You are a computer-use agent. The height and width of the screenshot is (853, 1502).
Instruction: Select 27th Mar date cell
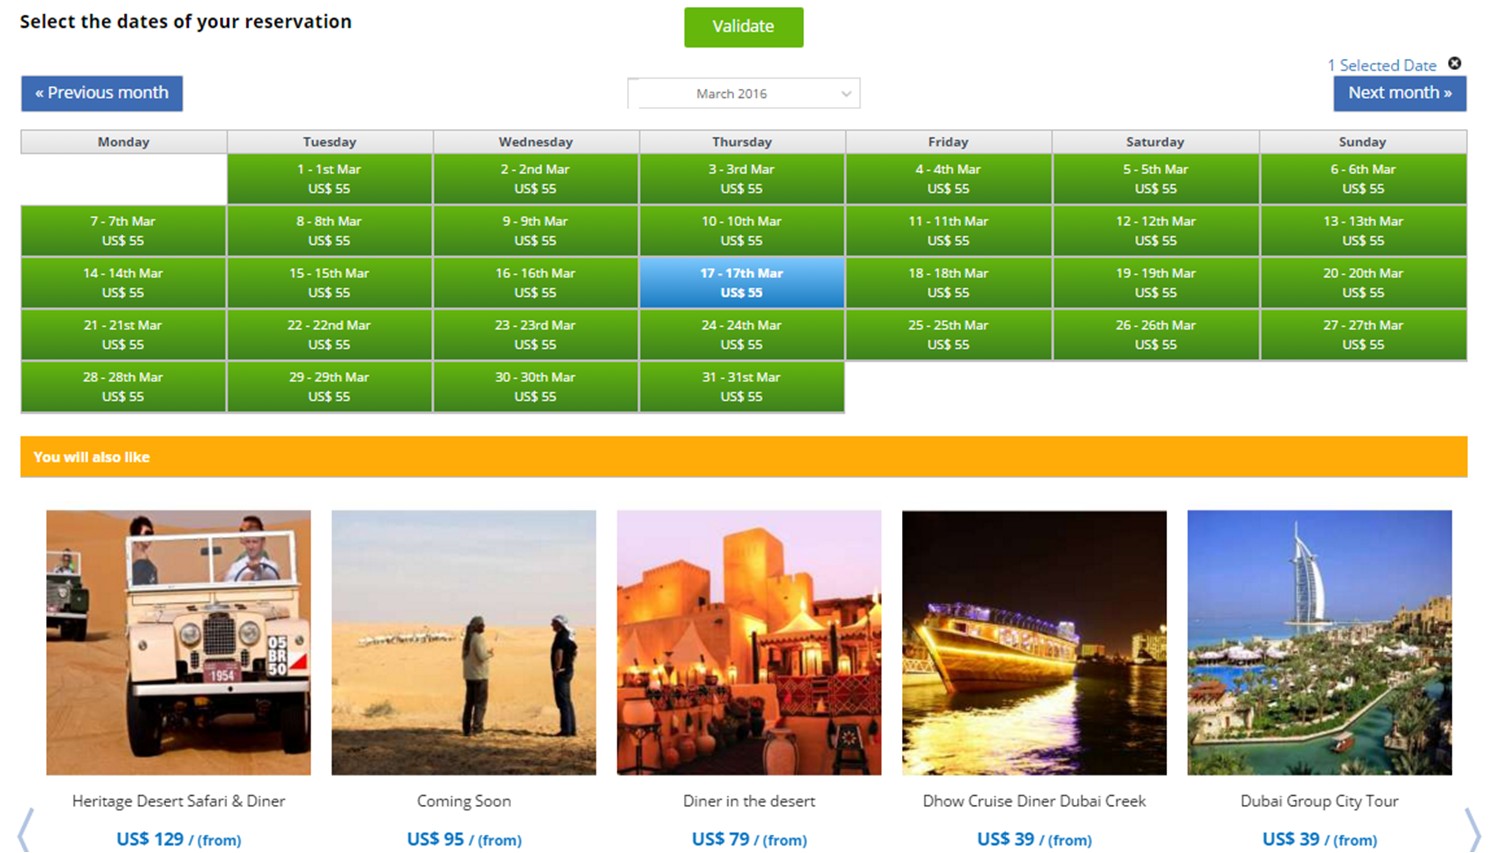(x=1363, y=335)
